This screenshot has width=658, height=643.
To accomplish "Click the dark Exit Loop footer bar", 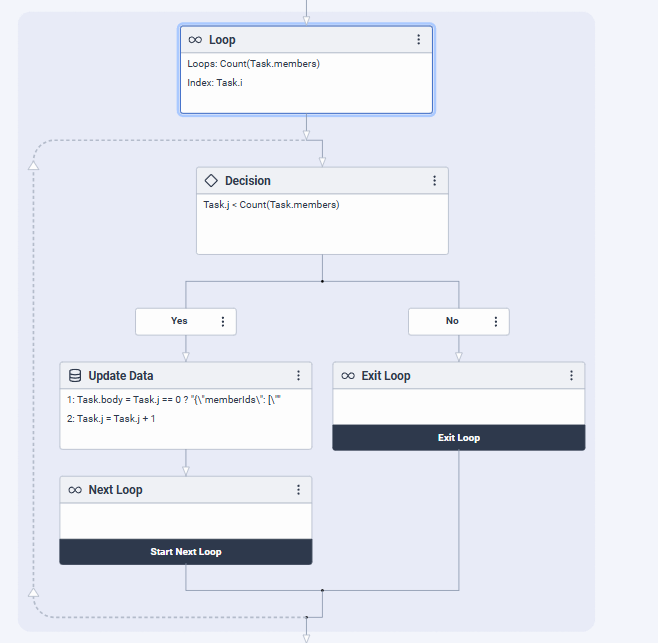I will click(458, 438).
